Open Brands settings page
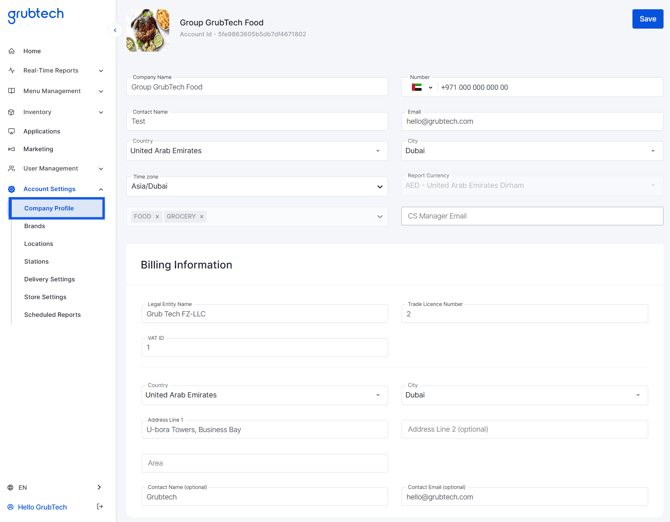Screen dimensions: 670x522 pyautogui.click(x=34, y=226)
